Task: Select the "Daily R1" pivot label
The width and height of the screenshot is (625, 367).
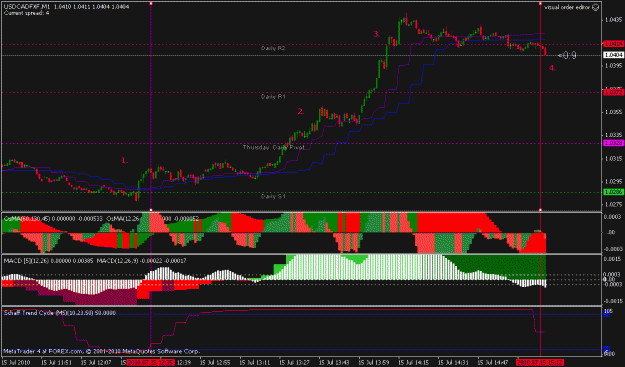Action: pos(273,96)
